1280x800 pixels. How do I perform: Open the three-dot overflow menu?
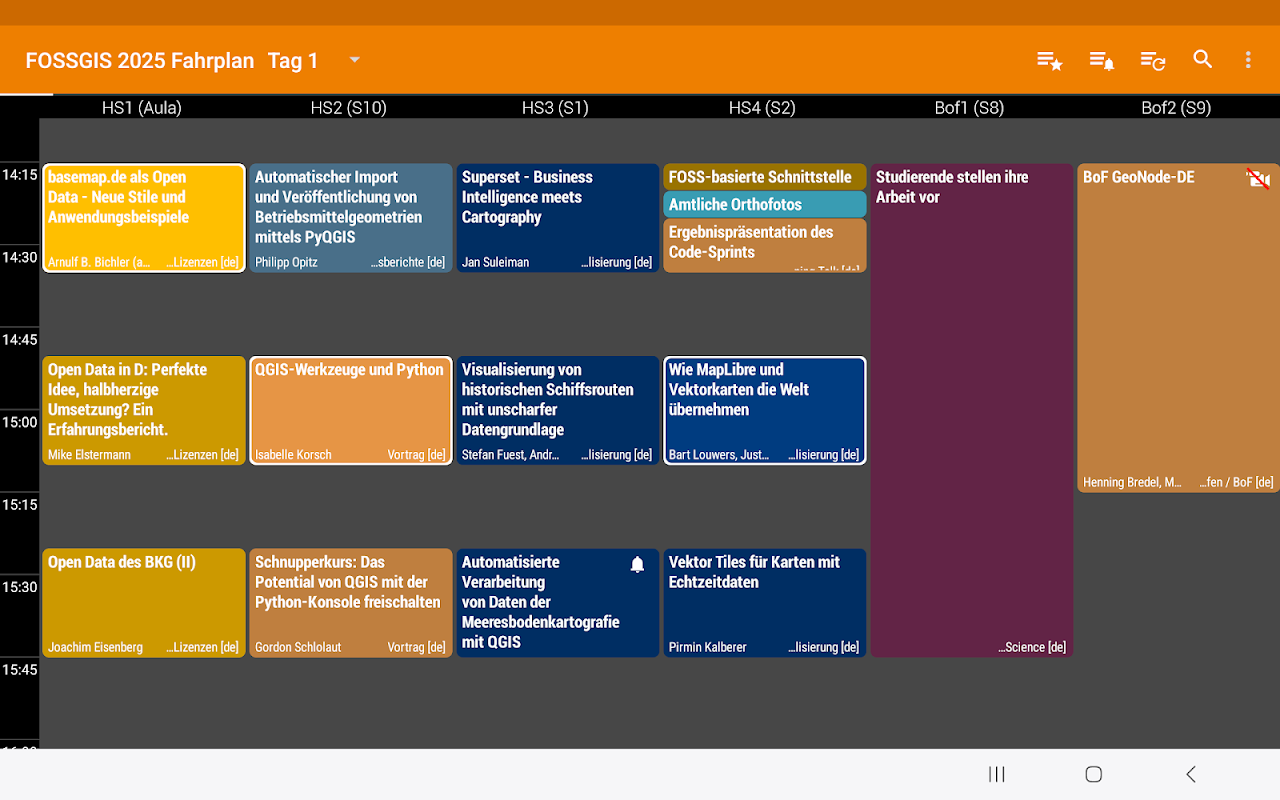[1248, 60]
